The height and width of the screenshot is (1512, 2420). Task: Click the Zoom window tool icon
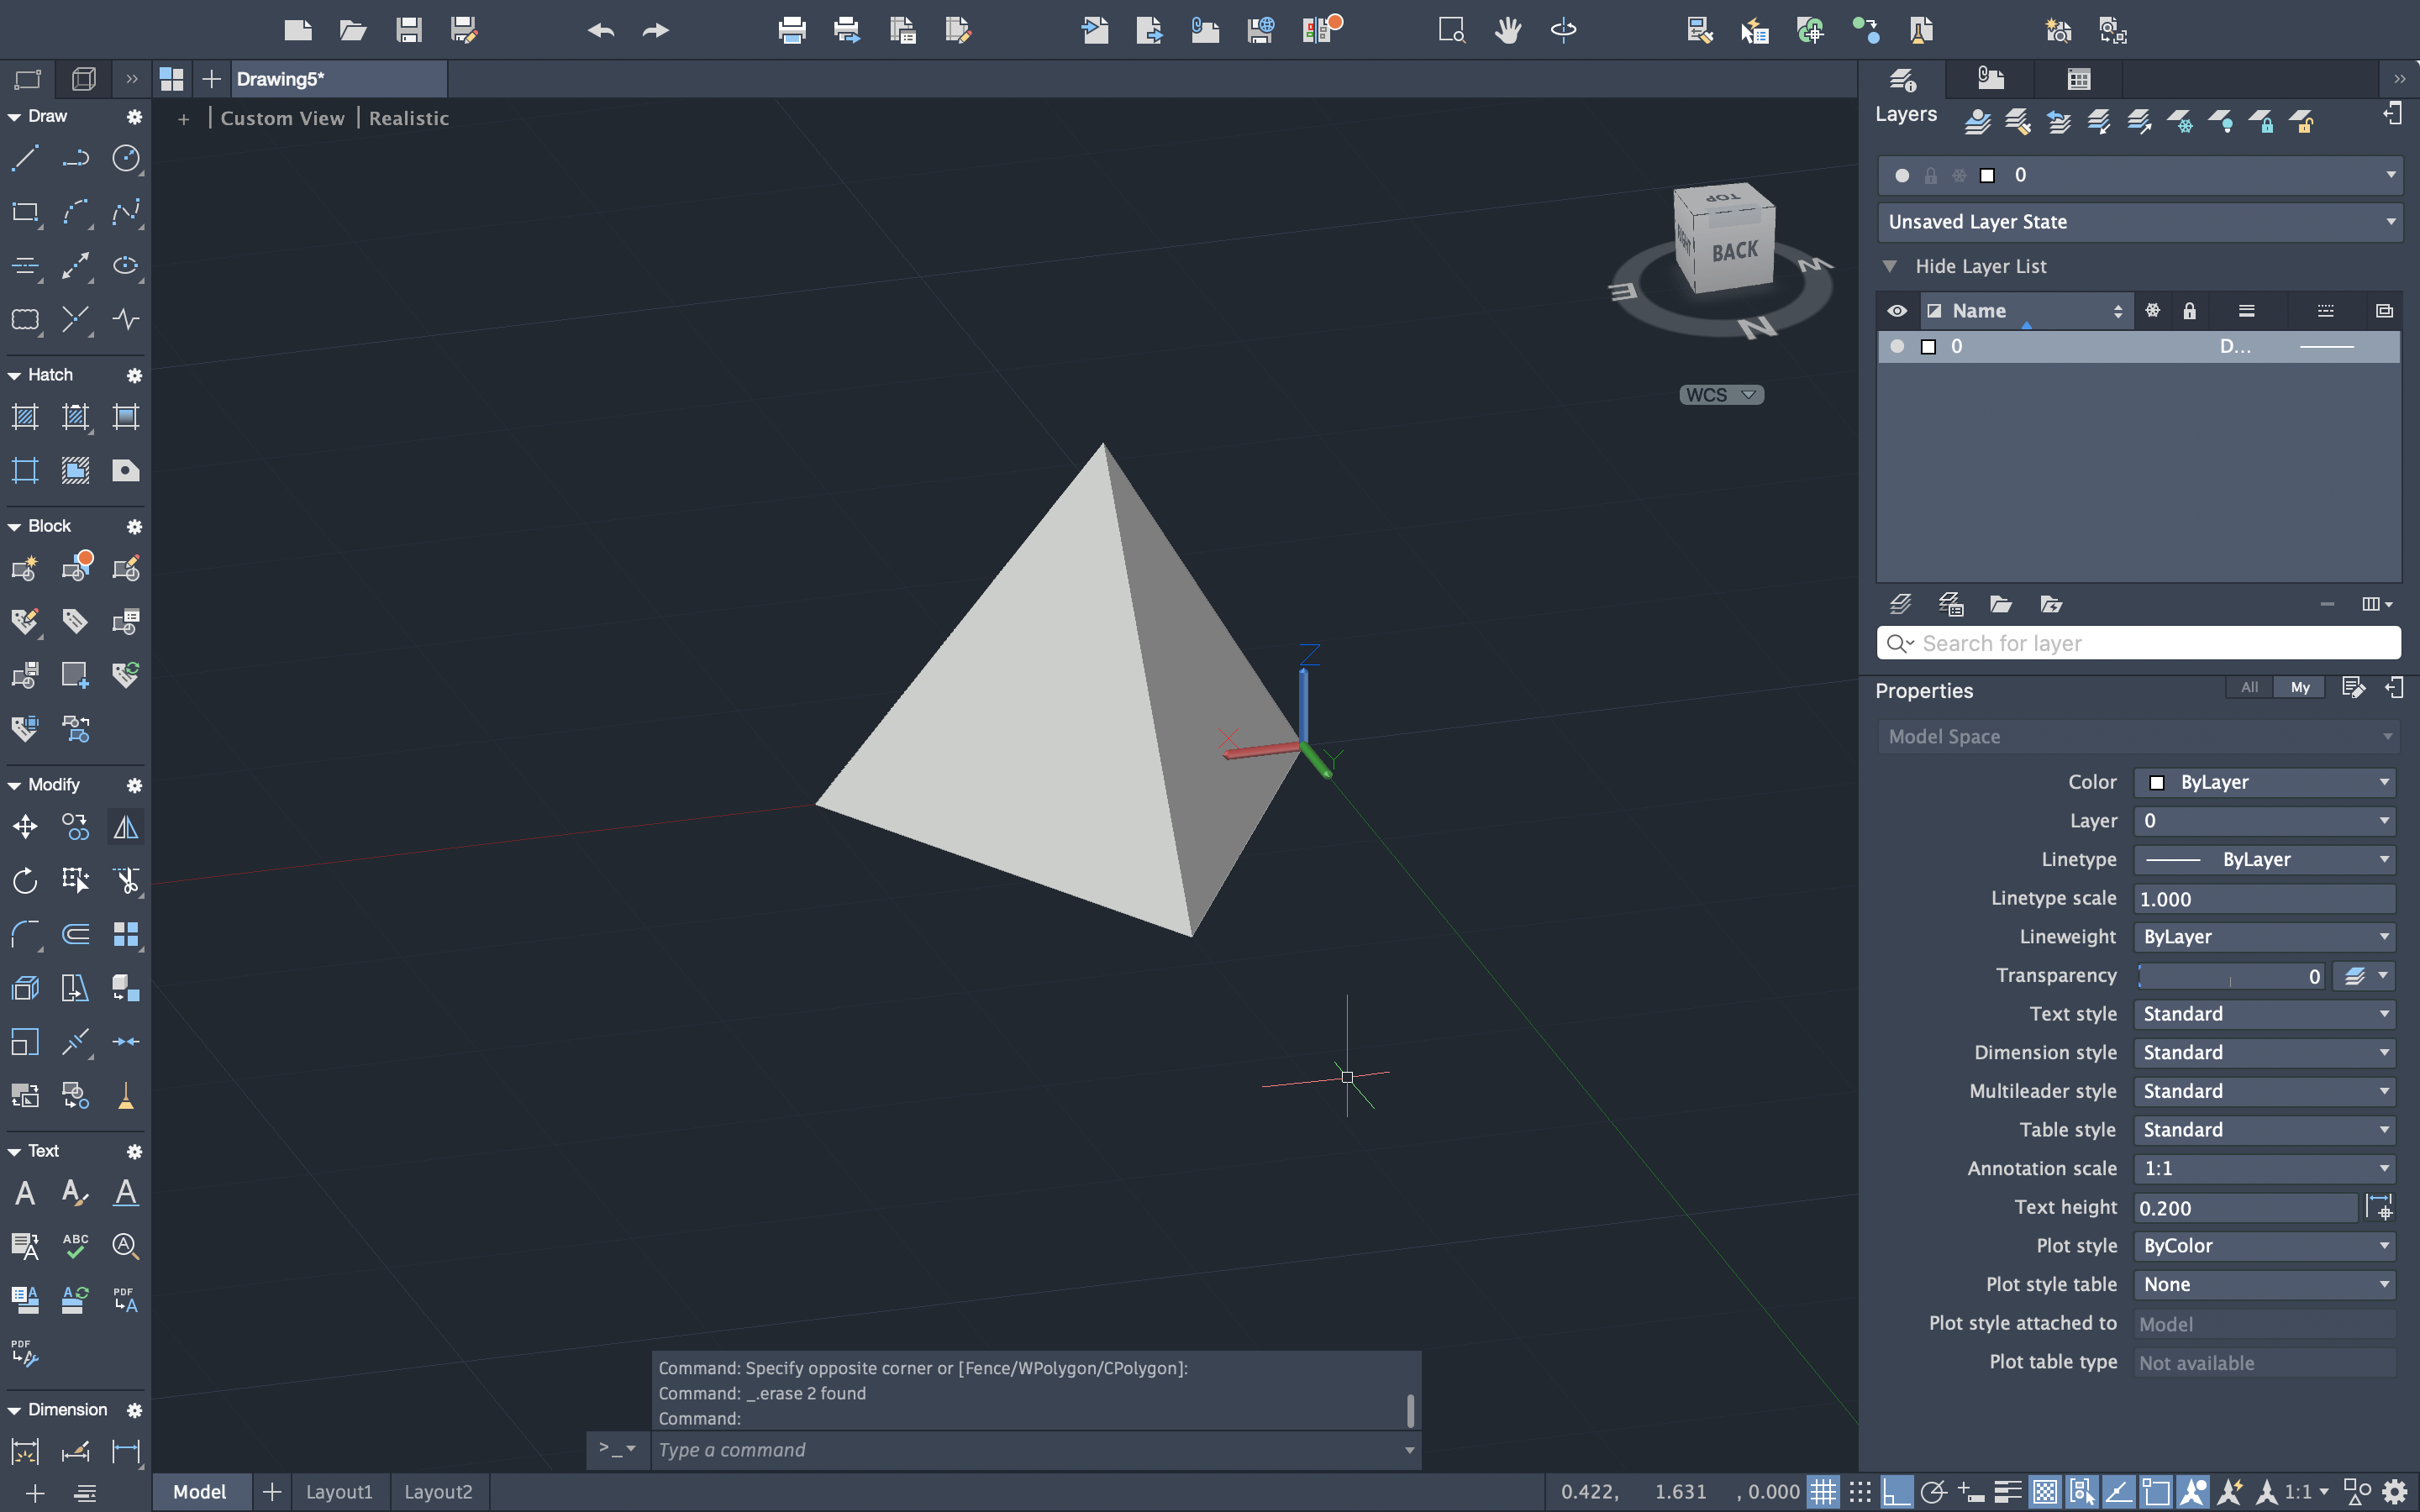[x=1451, y=30]
